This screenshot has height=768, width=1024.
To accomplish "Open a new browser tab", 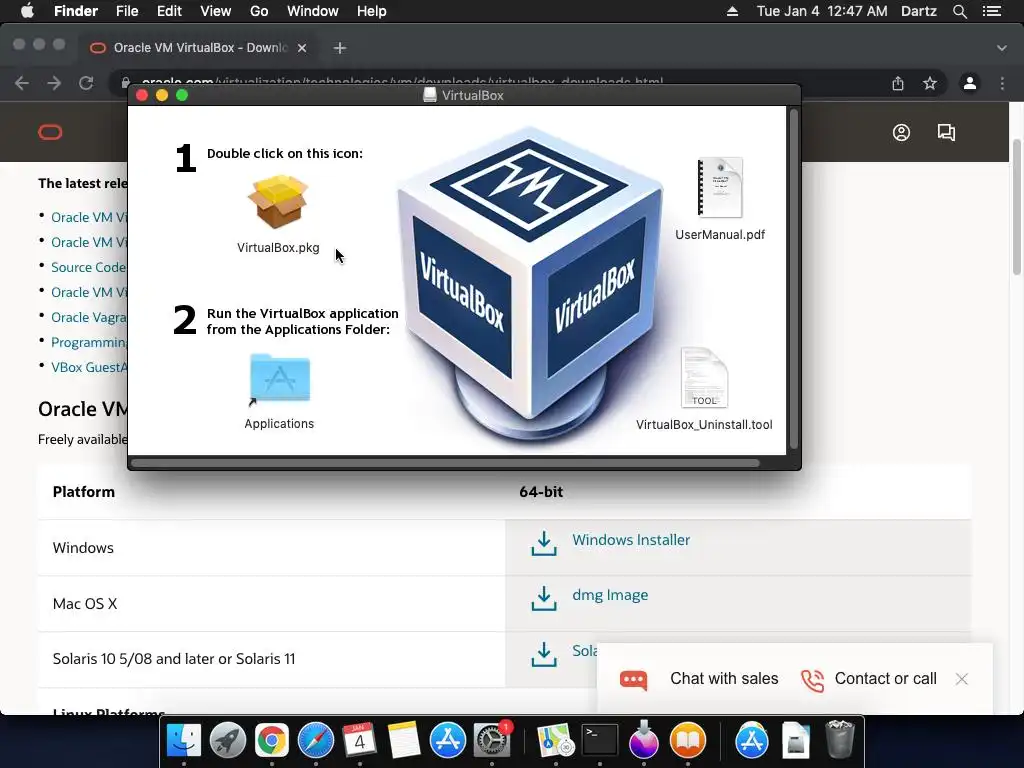I will click(340, 48).
